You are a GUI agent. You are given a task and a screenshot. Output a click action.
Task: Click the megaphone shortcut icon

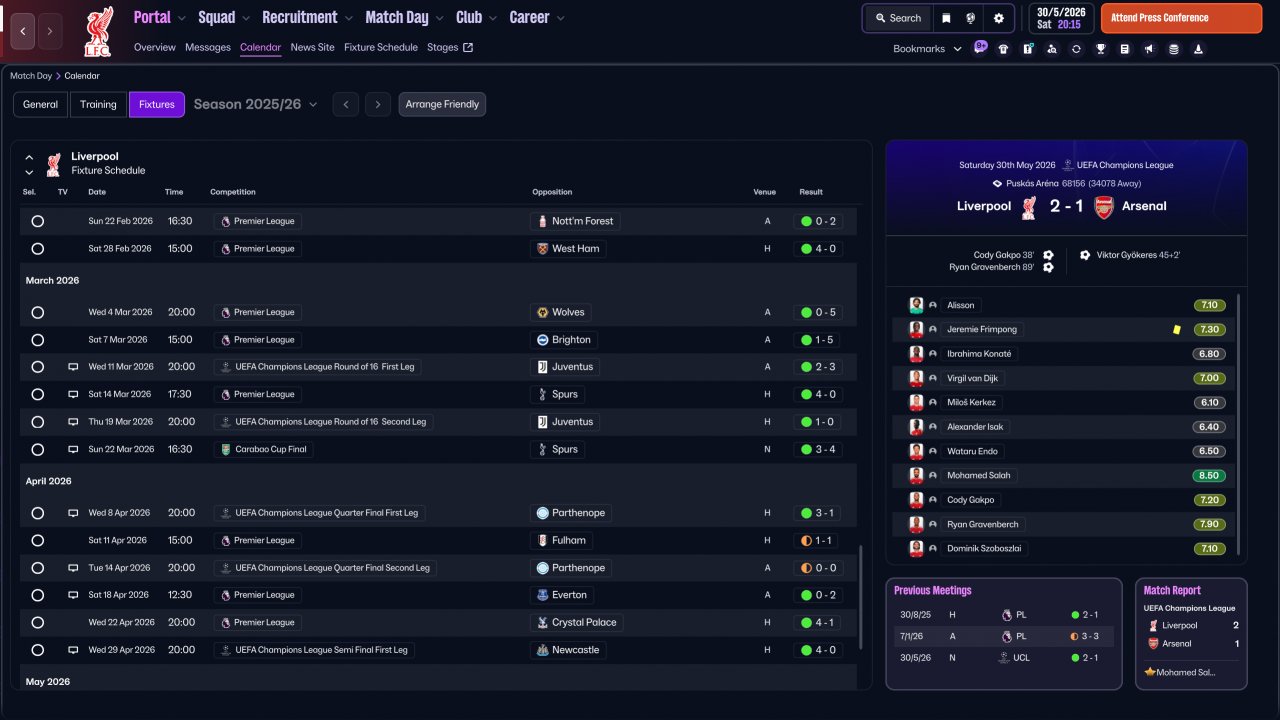1149,49
